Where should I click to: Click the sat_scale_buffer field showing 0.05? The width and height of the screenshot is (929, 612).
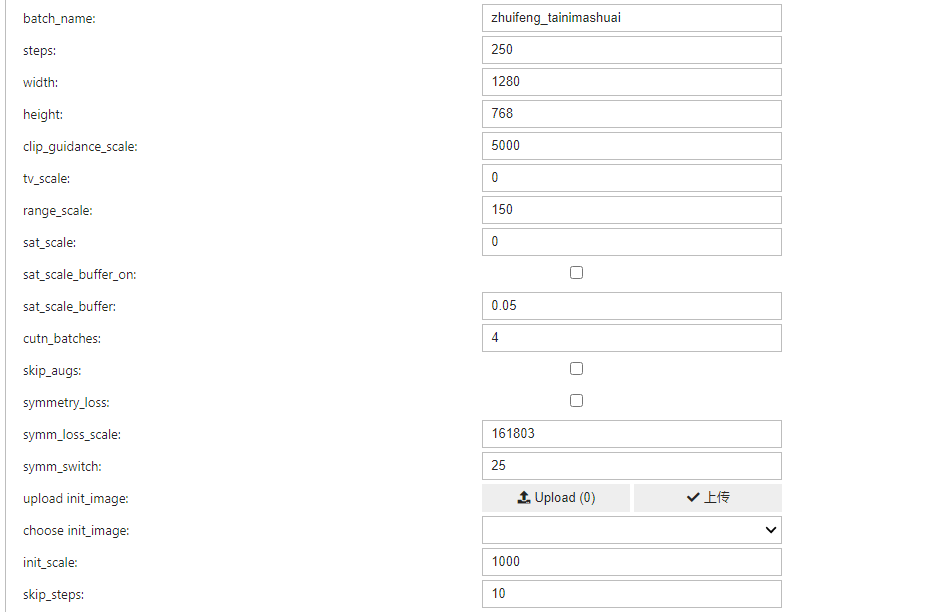(631, 305)
